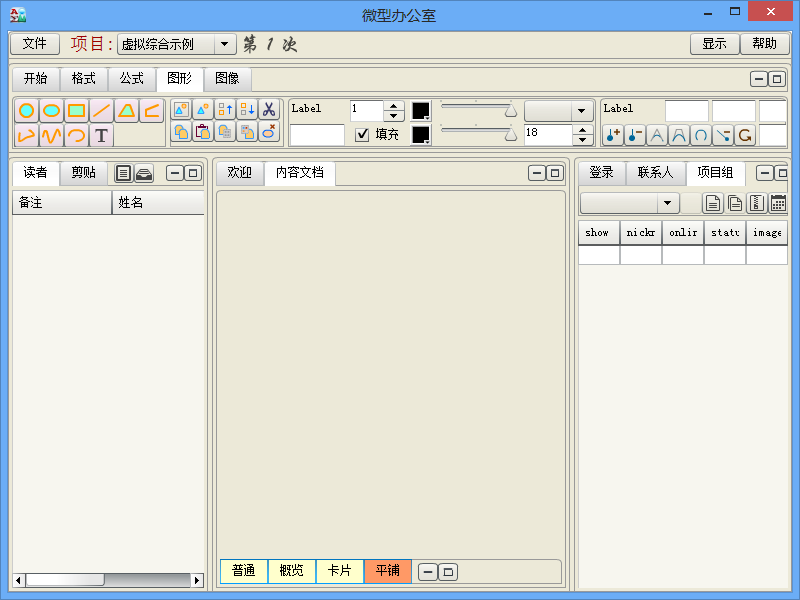The height and width of the screenshot is (600, 800).
Task: Click the 显示 button
Action: (x=714, y=44)
